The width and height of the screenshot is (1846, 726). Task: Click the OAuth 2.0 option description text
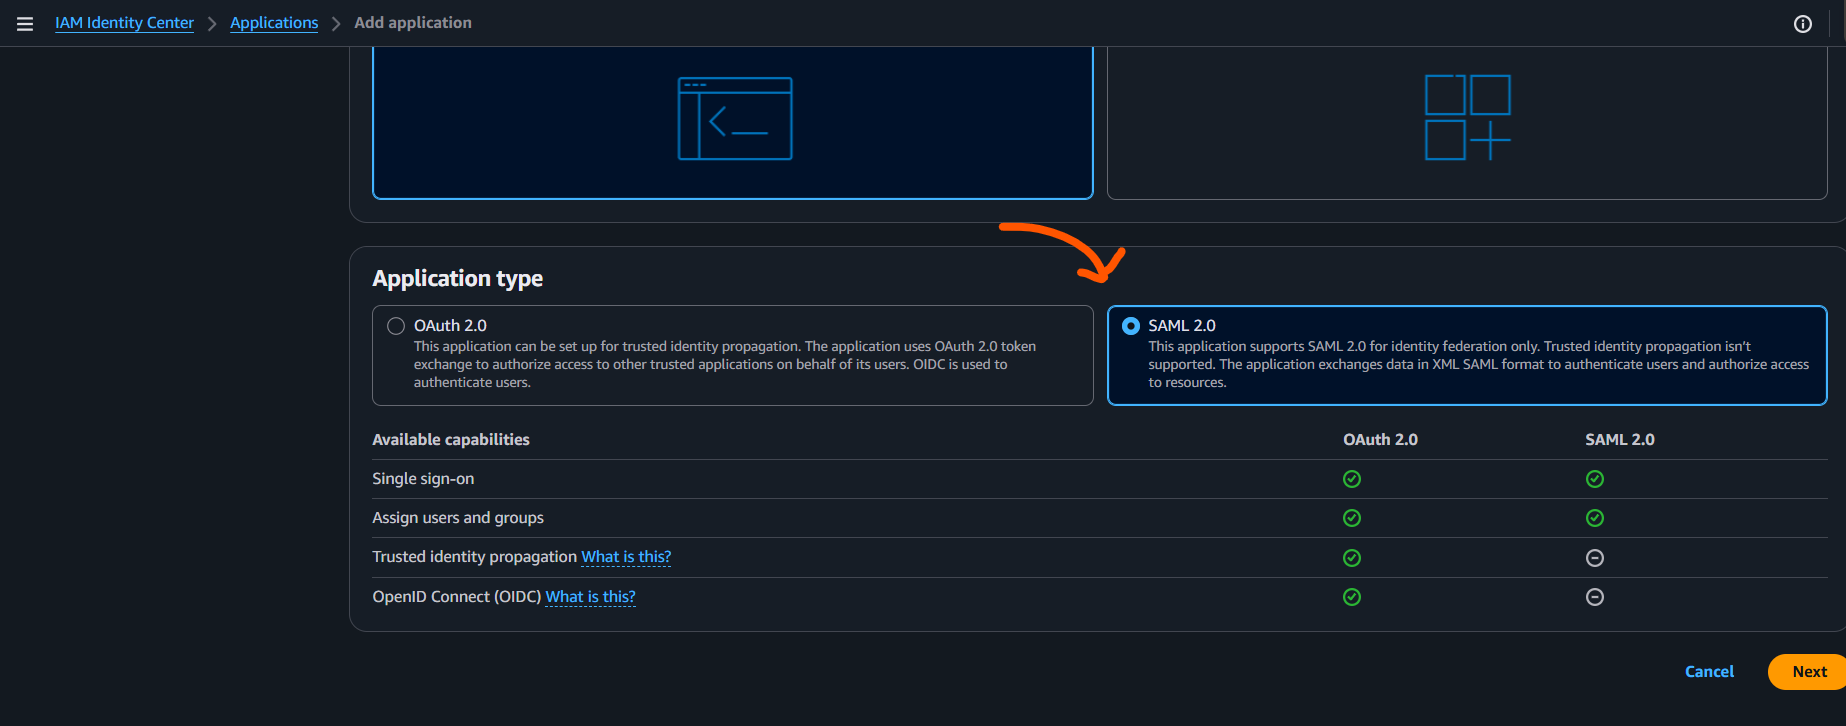tap(725, 364)
